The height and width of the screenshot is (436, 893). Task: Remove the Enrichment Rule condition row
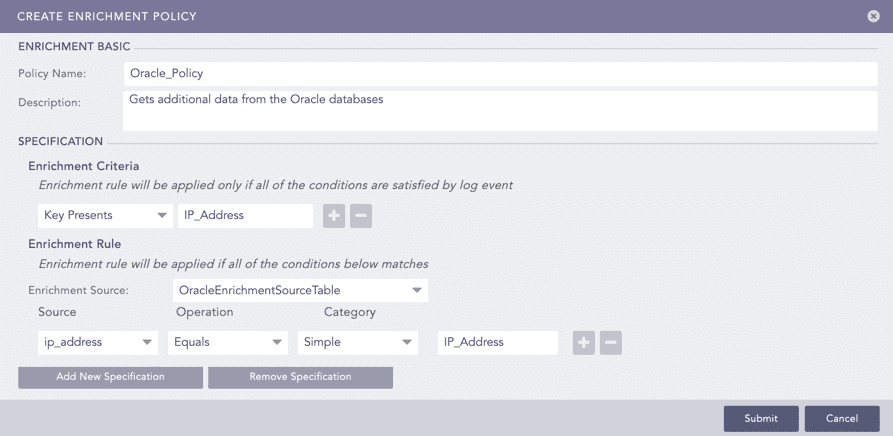point(611,342)
